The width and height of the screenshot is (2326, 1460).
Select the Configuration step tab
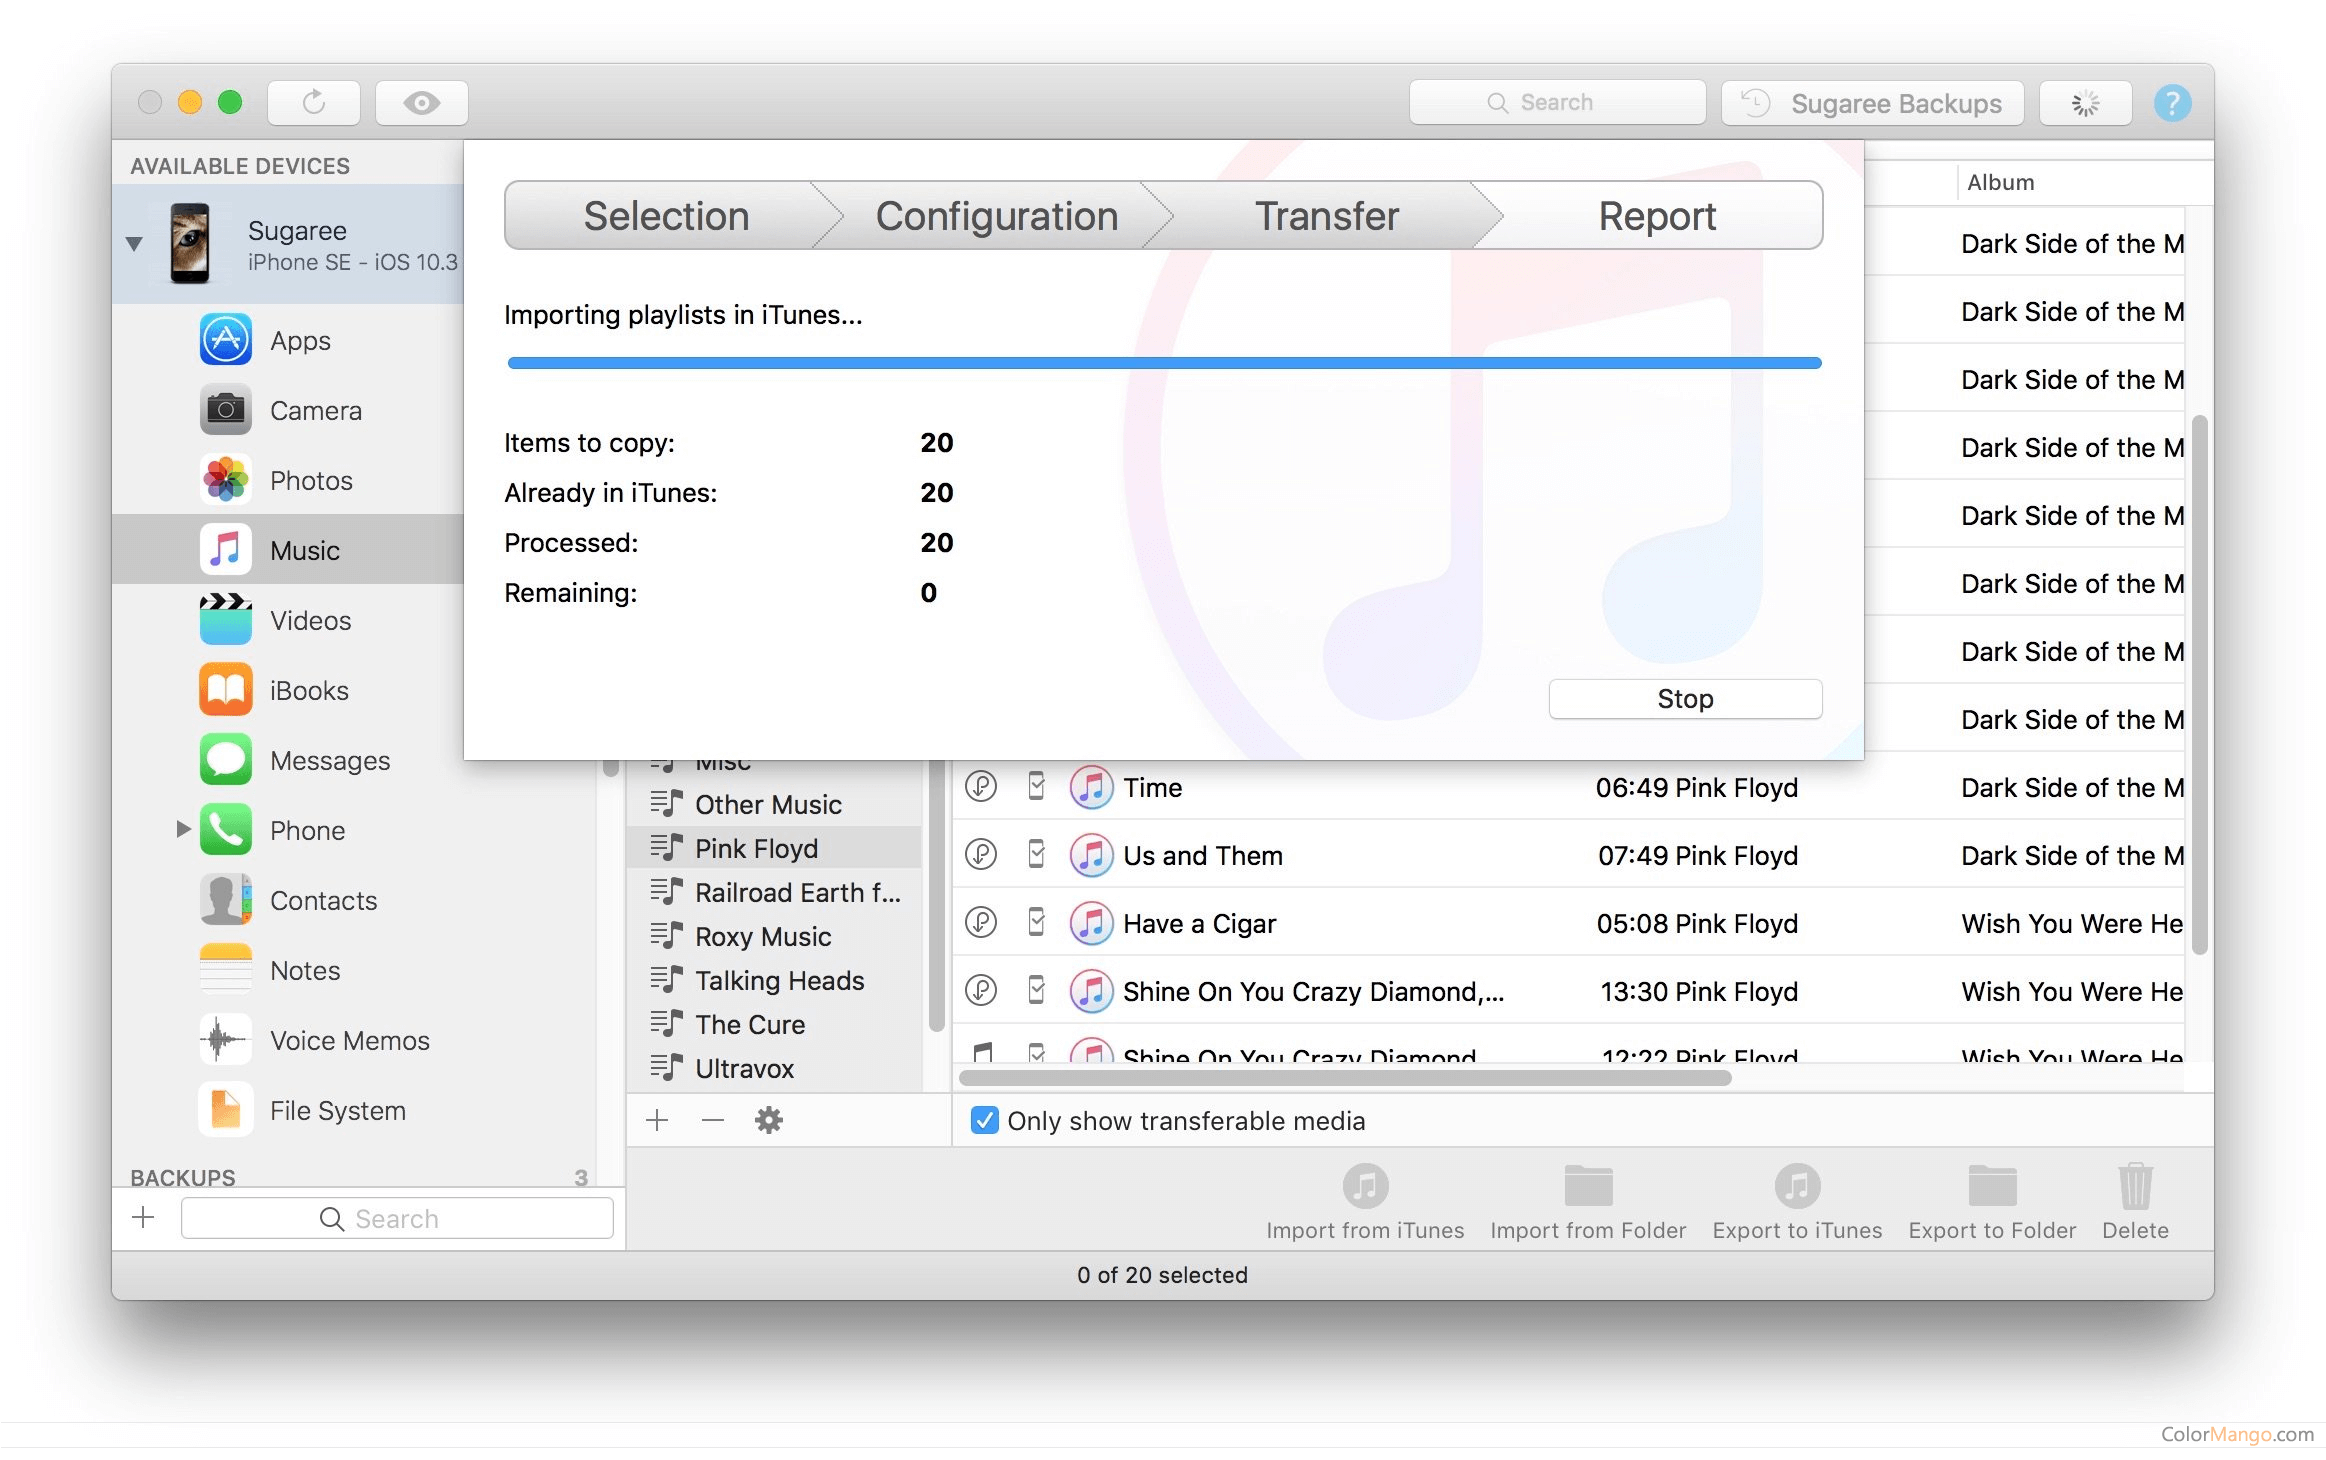[996, 216]
